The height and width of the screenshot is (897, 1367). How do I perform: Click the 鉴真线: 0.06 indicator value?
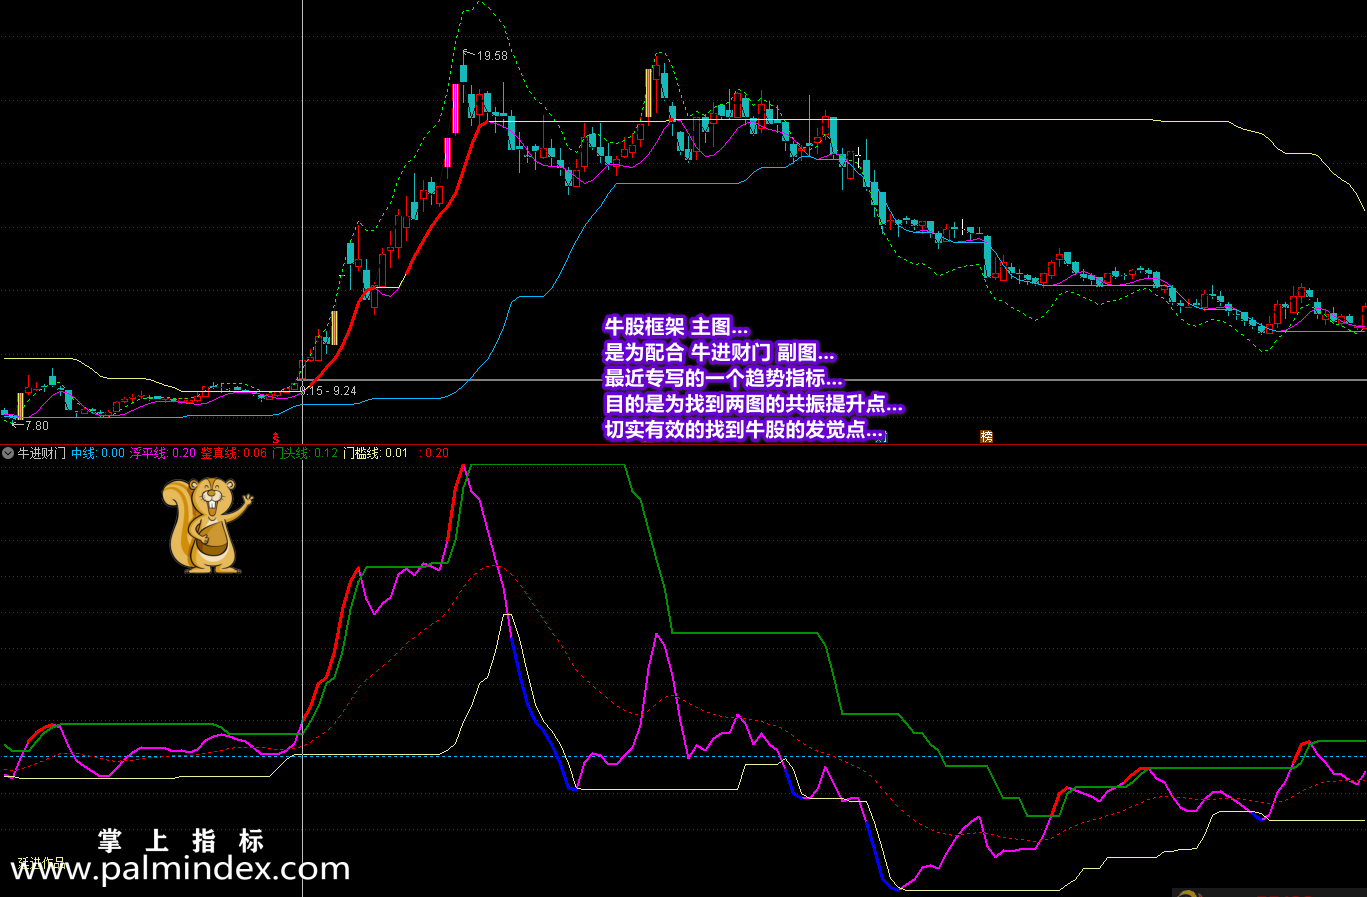point(234,453)
